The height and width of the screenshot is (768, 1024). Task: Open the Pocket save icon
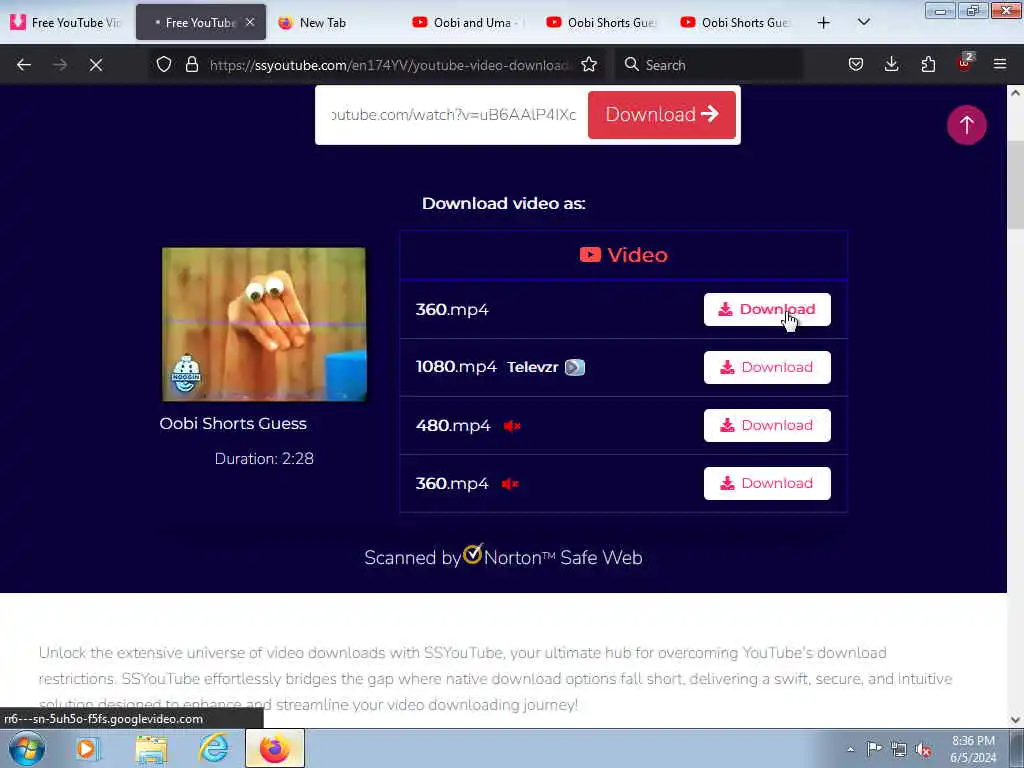click(x=856, y=64)
